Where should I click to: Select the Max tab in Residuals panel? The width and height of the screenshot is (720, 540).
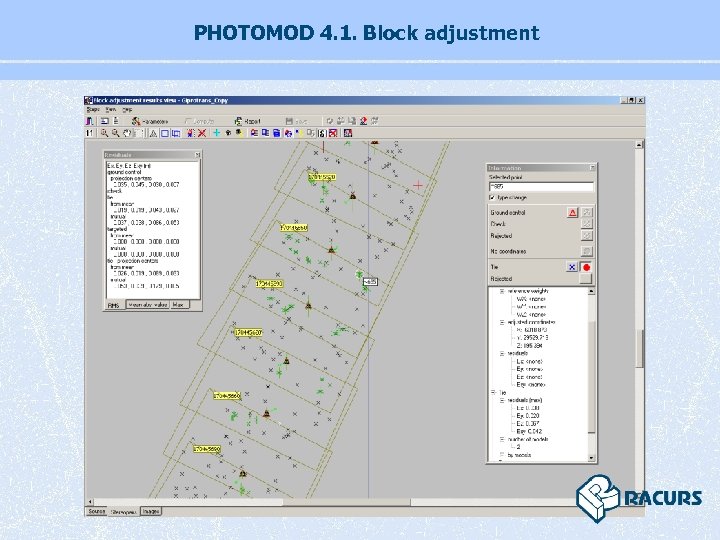(179, 304)
